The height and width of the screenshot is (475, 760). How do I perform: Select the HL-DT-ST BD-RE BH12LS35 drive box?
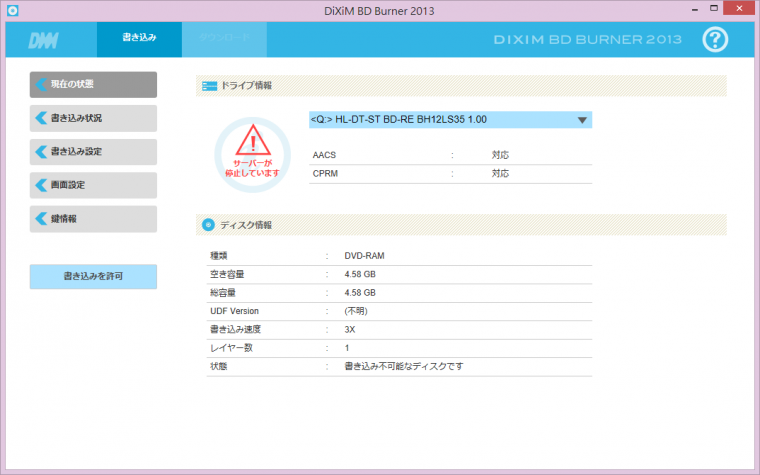[x=450, y=120]
